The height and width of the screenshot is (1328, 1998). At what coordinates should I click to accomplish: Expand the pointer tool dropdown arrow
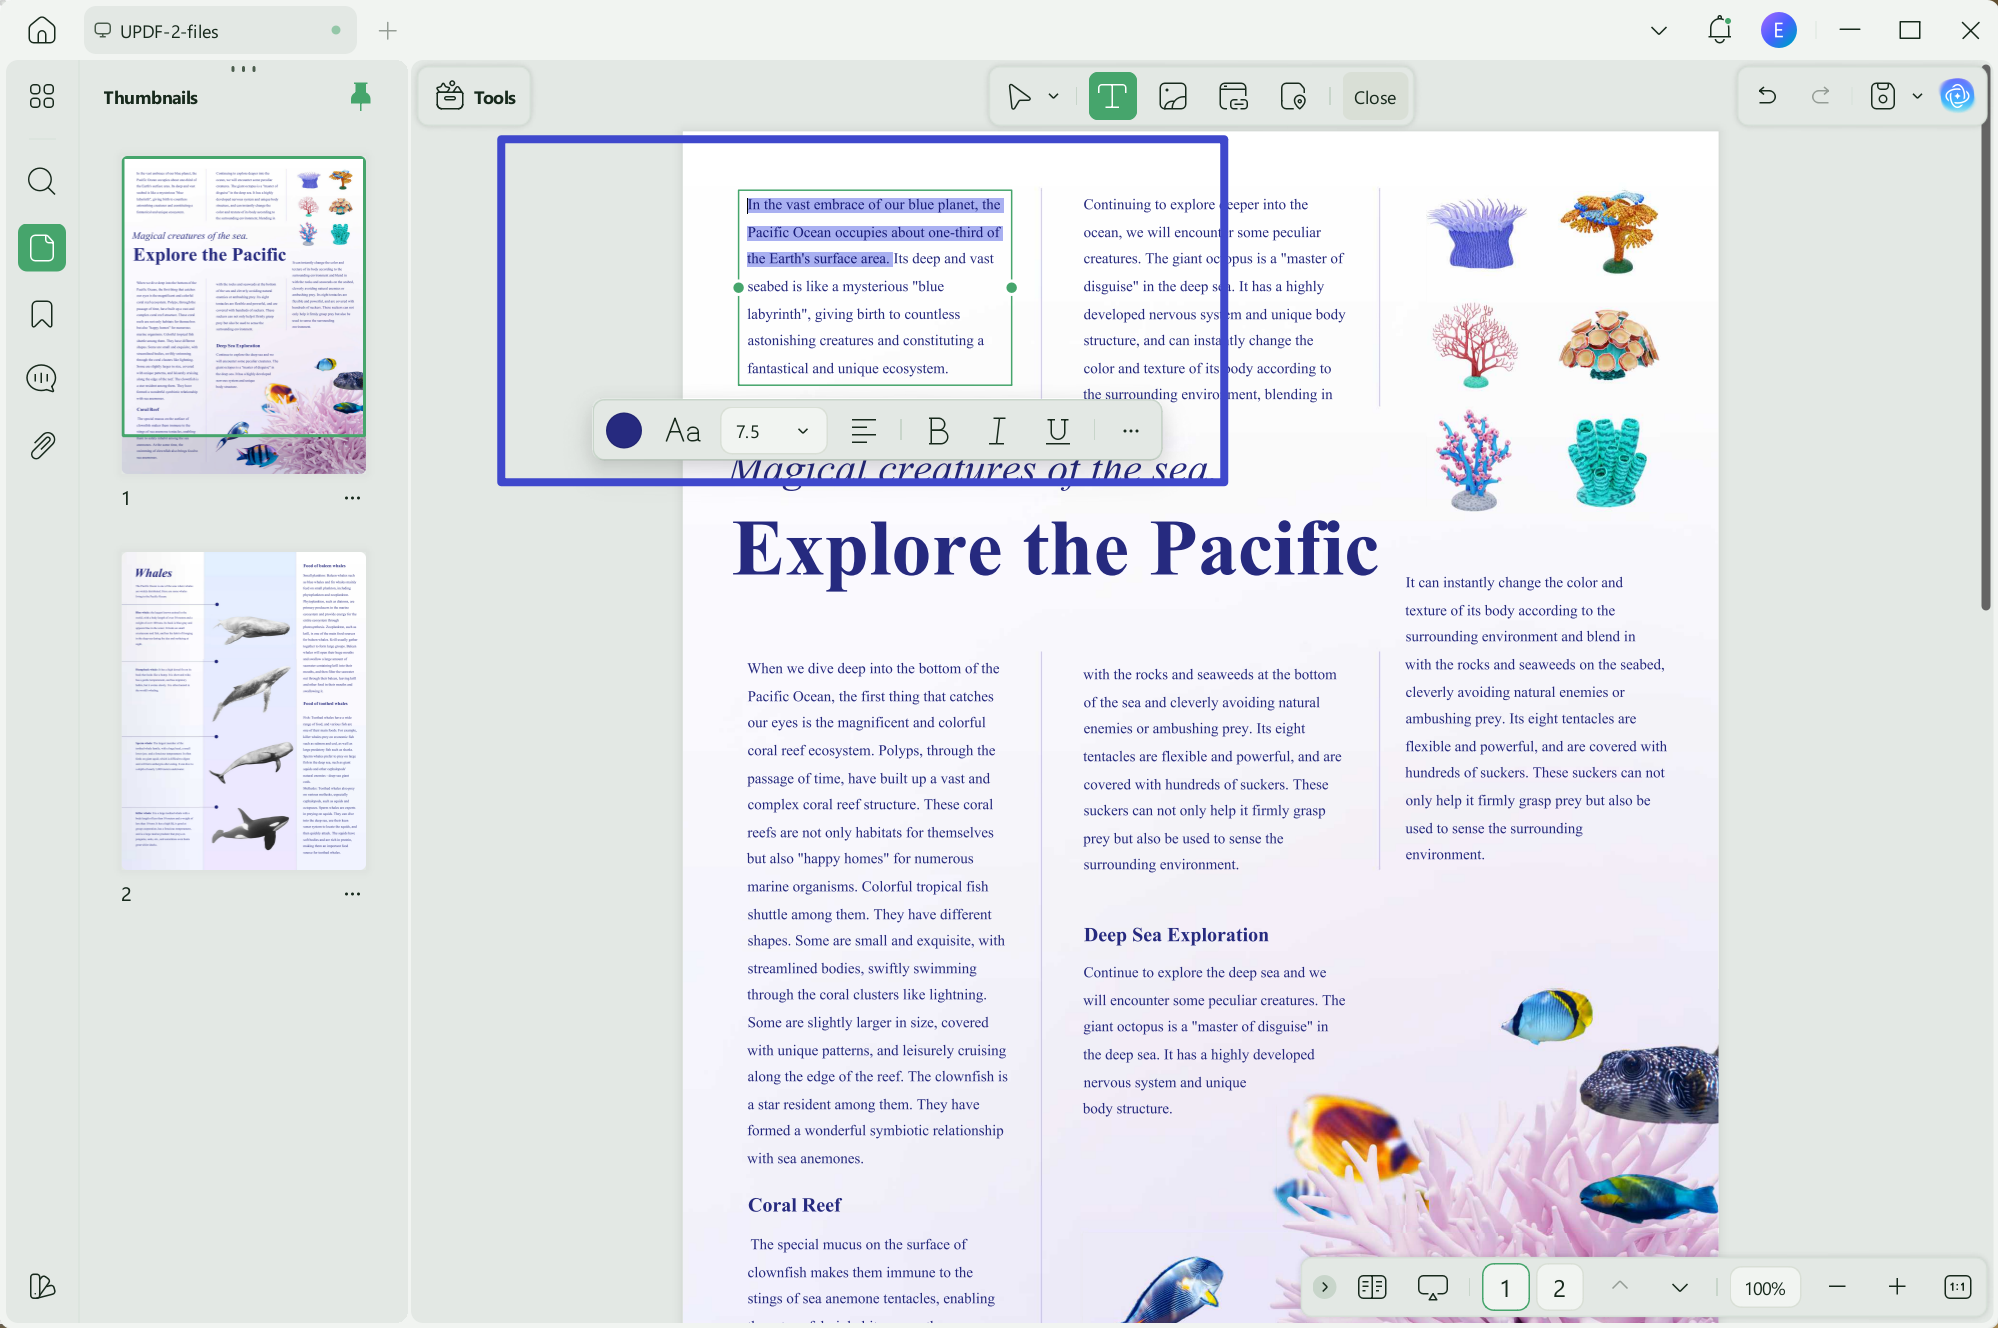(x=1053, y=97)
